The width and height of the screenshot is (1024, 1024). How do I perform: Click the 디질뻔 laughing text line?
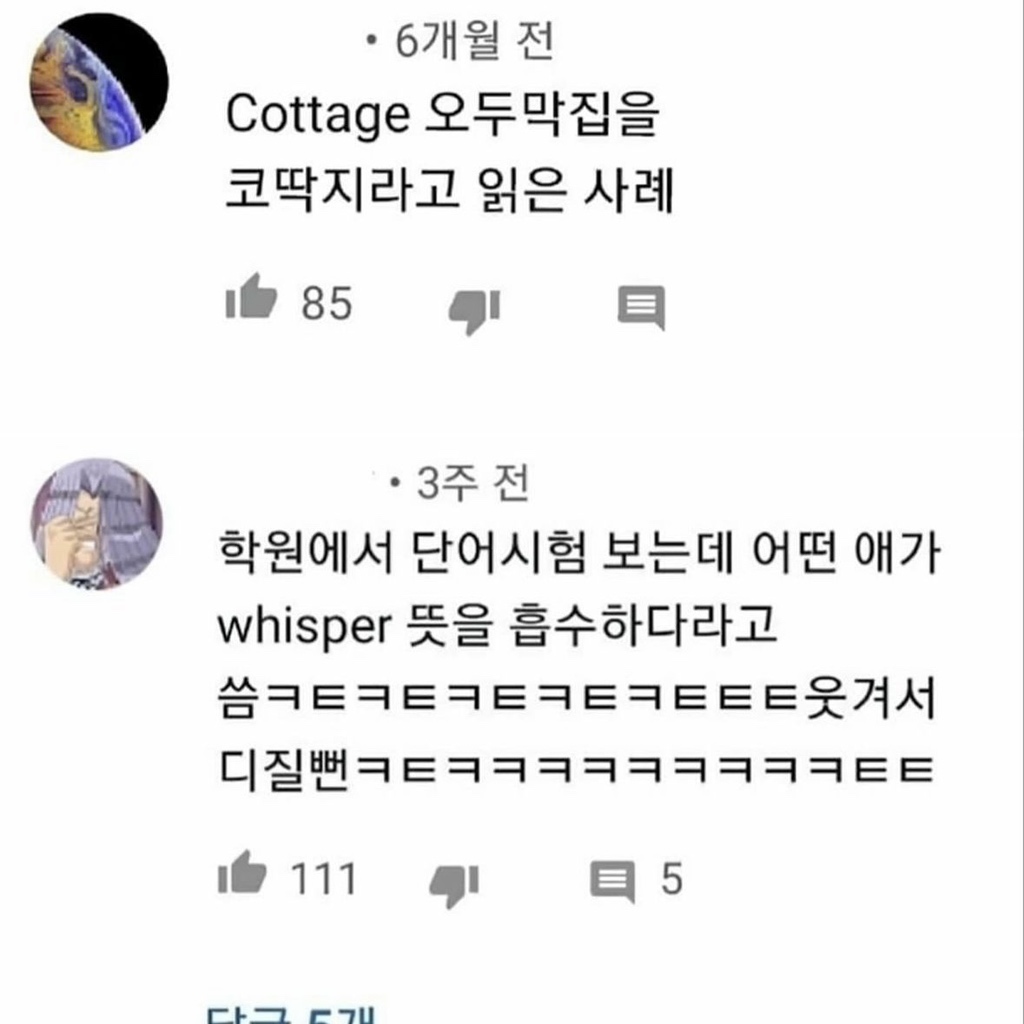click(x=576, y=769)
